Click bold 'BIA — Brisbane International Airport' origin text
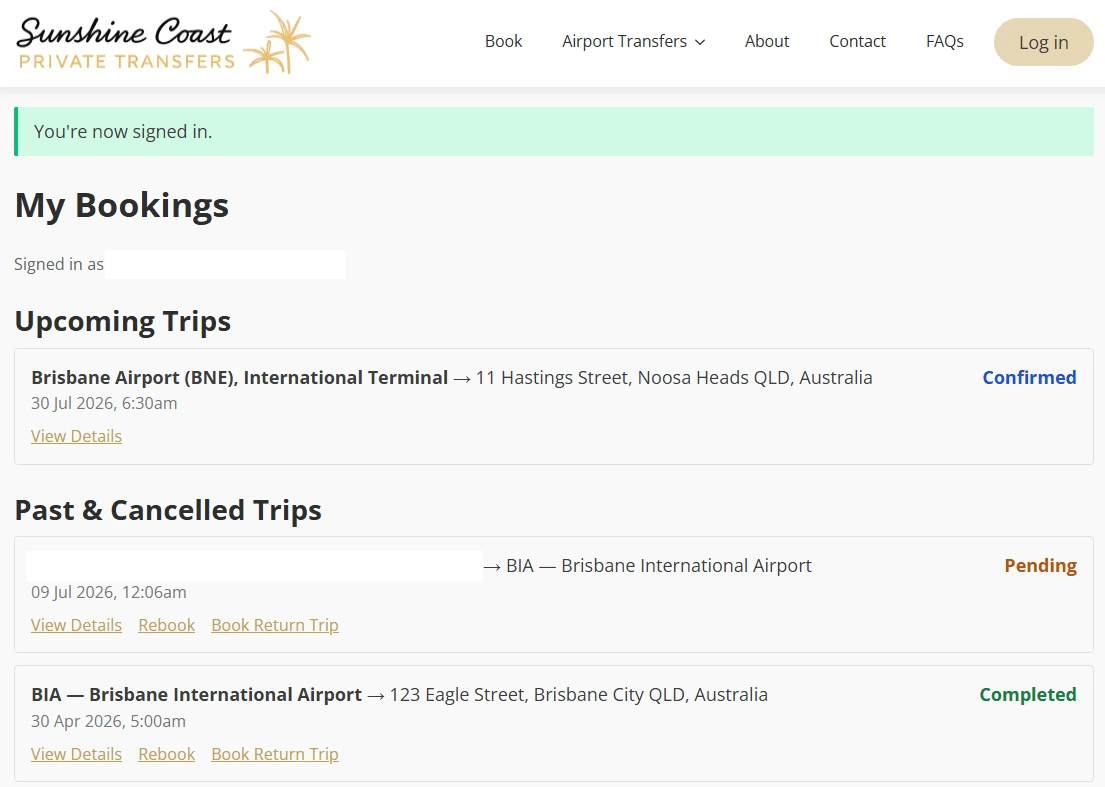Image resolution: width=1105 pixels, height=787 pixels. [197, 695]
